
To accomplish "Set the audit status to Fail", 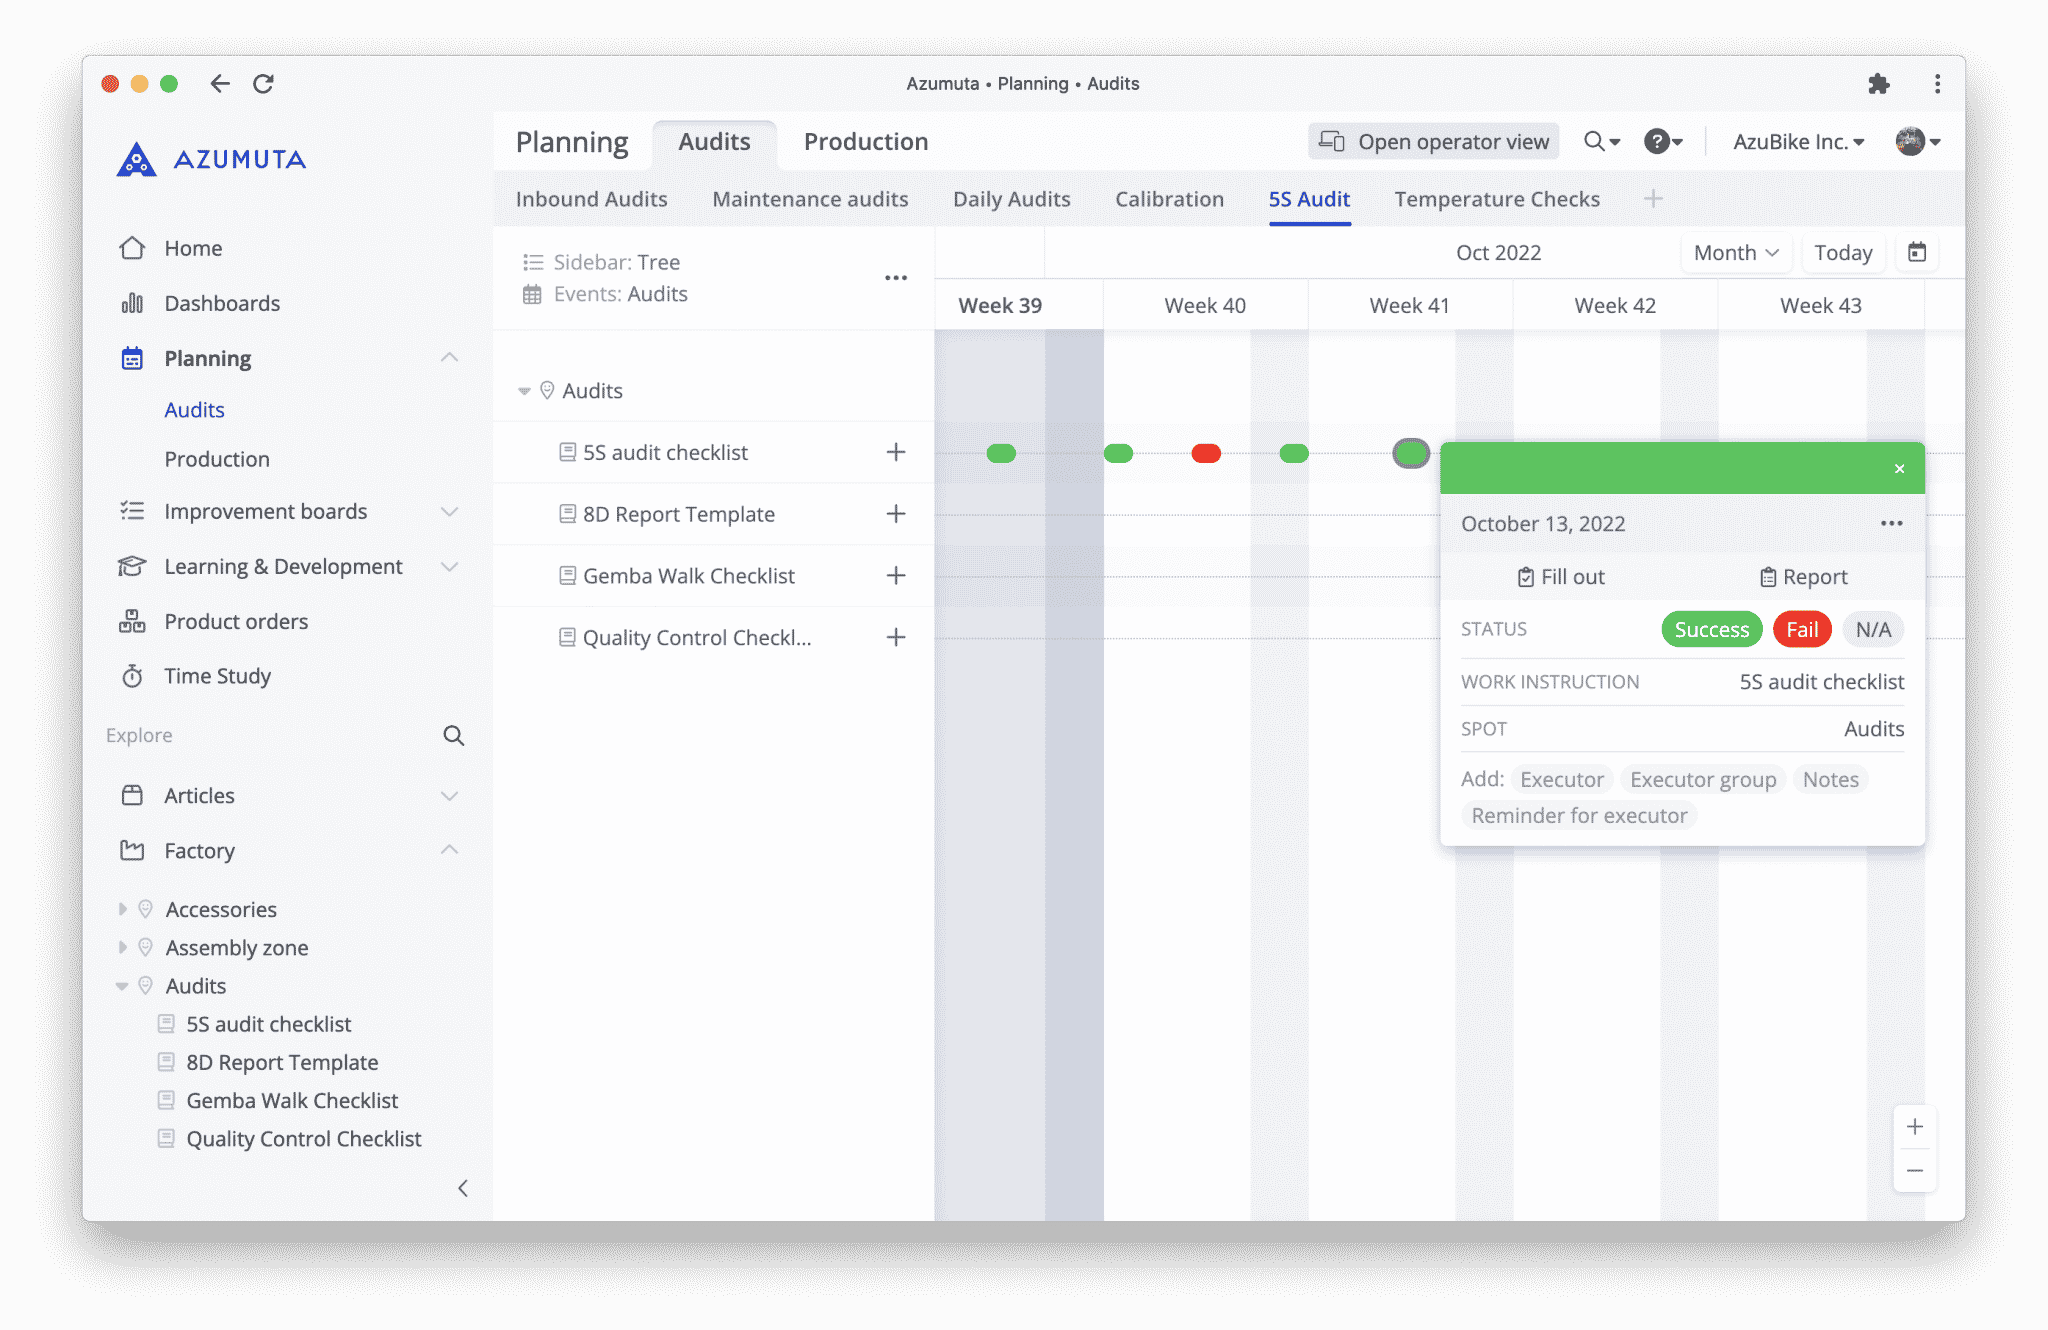I will (1801, 629).
